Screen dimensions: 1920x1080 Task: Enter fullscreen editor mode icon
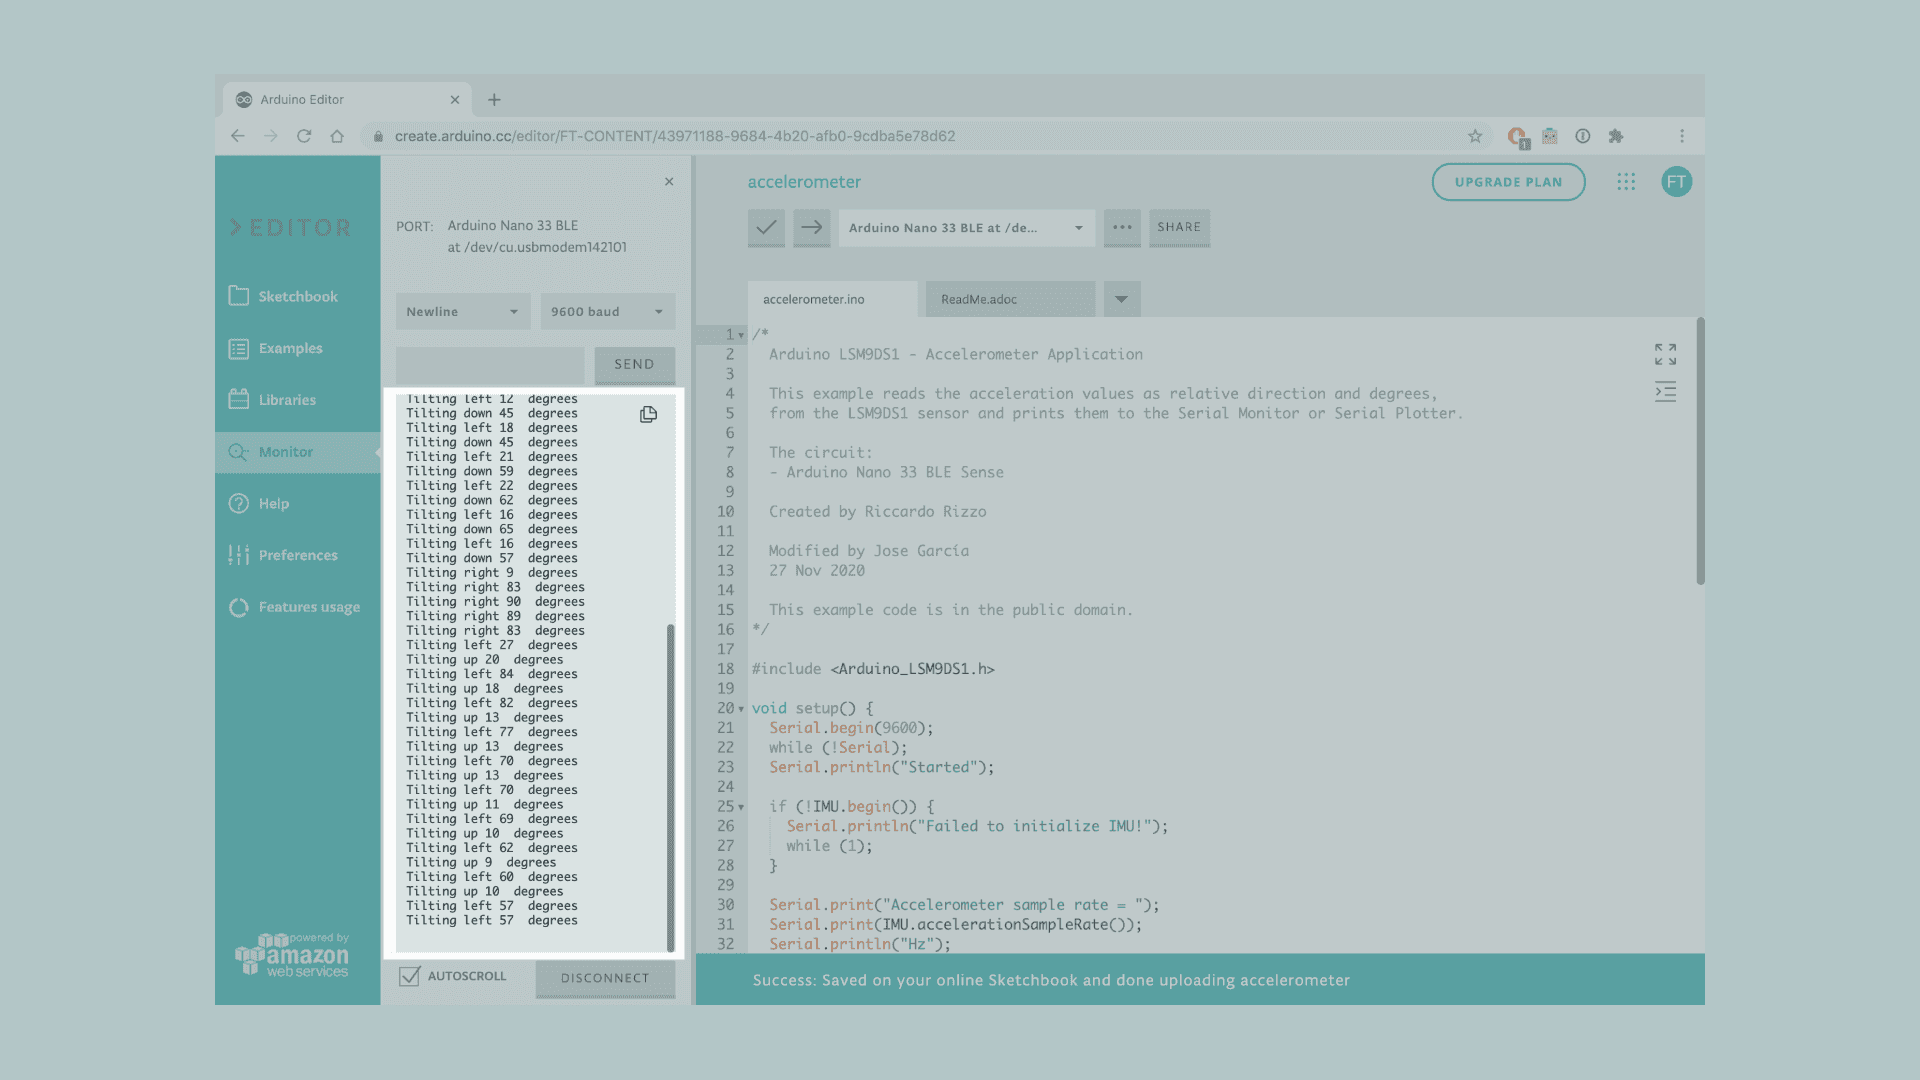1665,354
